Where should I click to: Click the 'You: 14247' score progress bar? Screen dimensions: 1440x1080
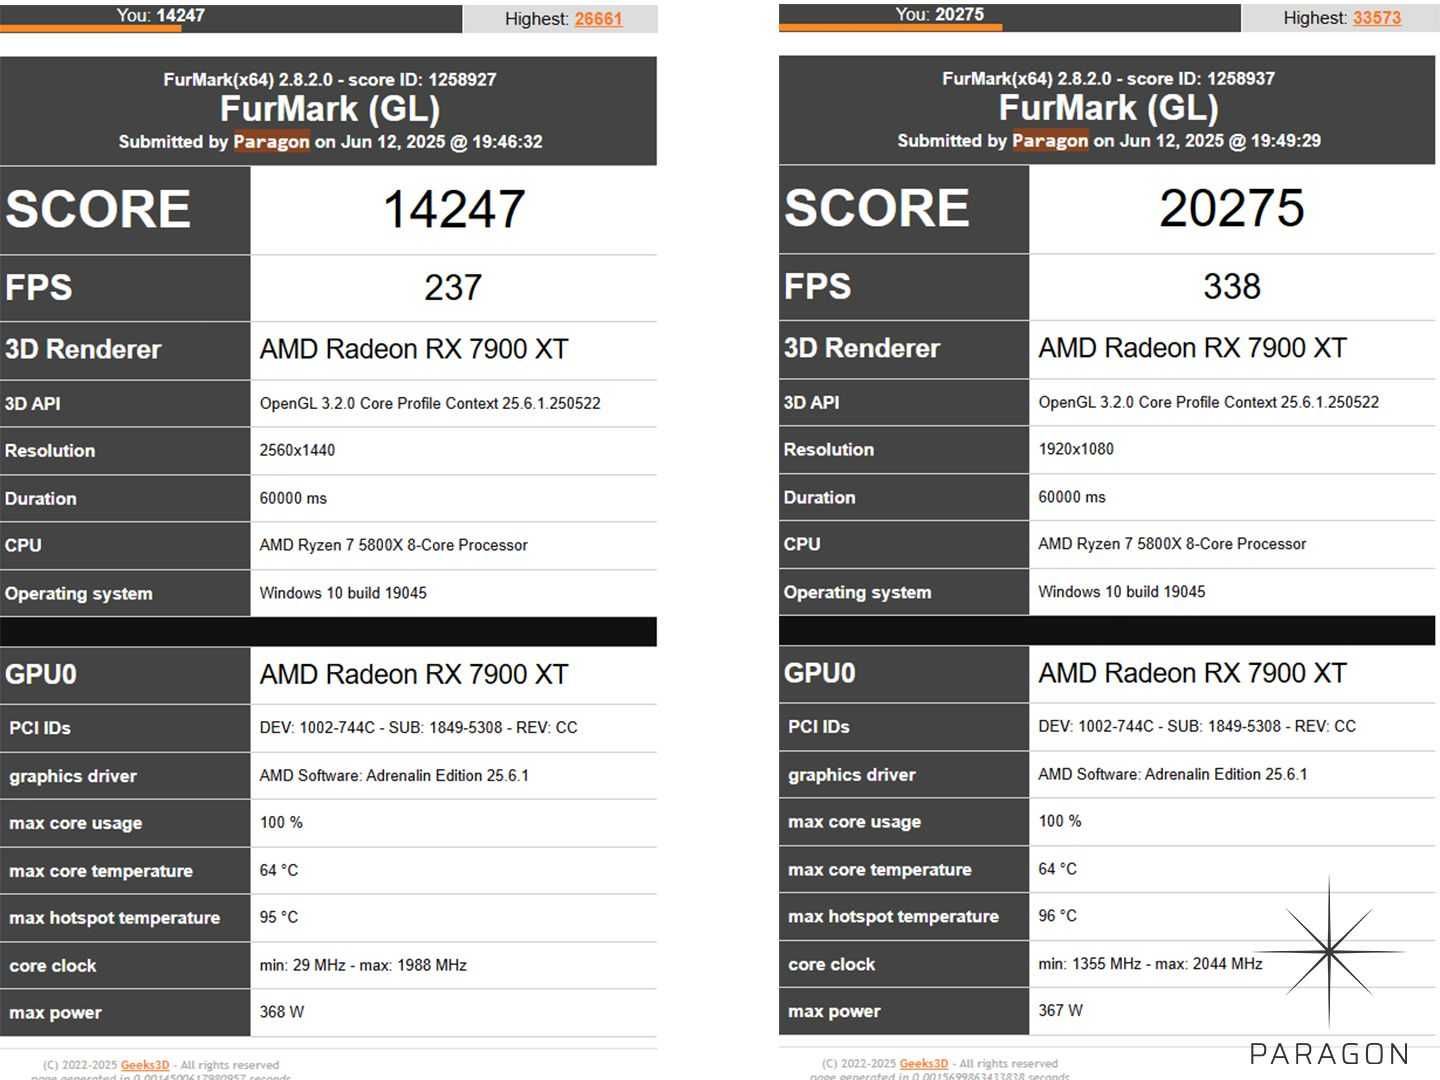[231, 18]
